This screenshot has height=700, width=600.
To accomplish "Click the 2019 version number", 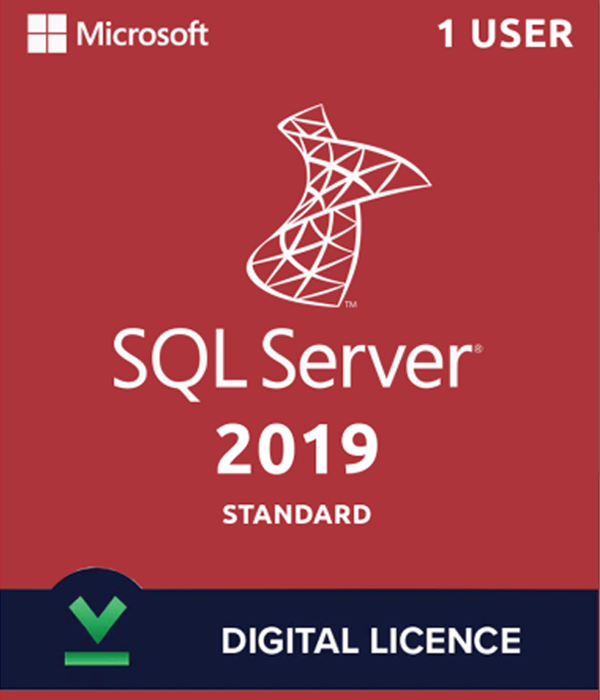I will coord(297,449).
